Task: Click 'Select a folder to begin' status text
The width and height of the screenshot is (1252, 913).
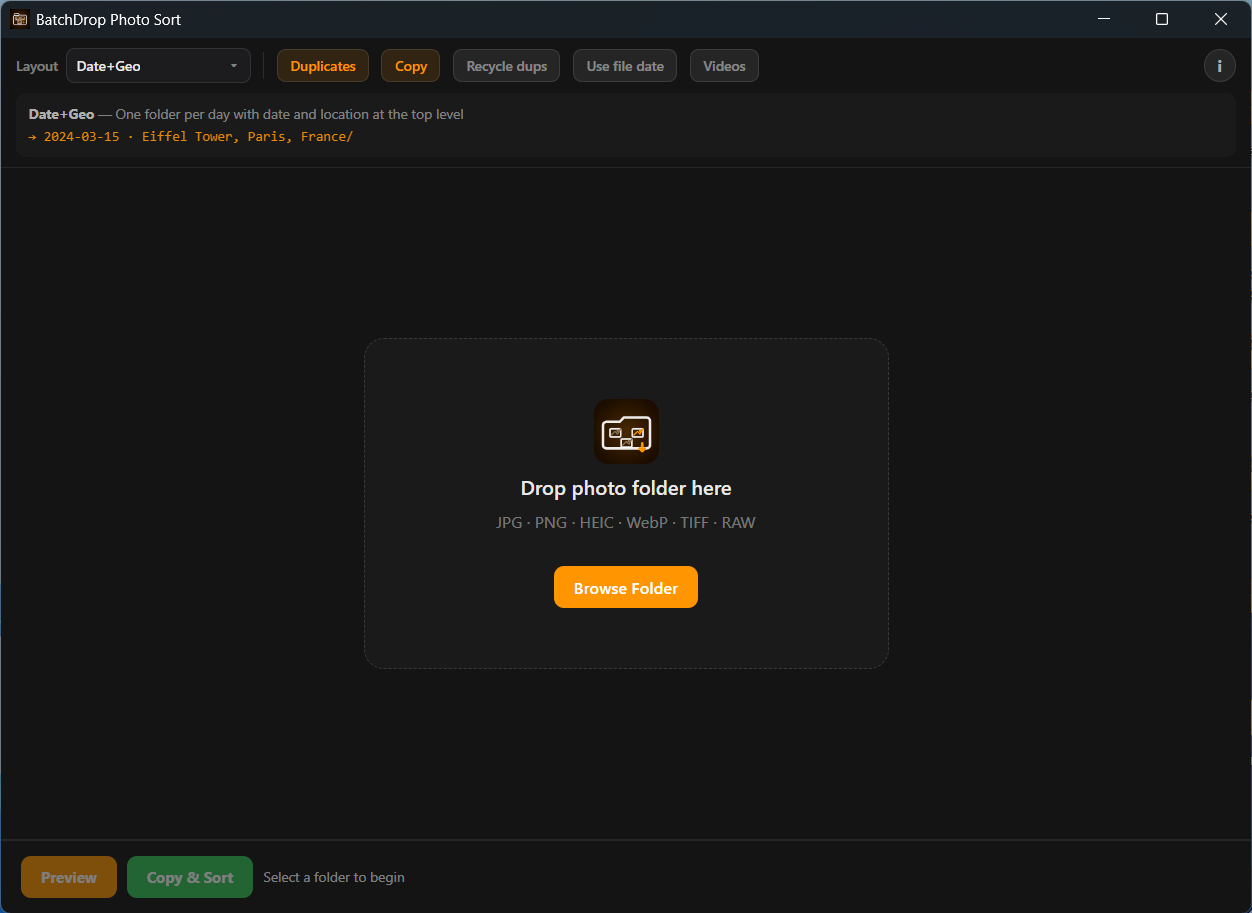Action: pyautogui.click(x=334, y=877)
